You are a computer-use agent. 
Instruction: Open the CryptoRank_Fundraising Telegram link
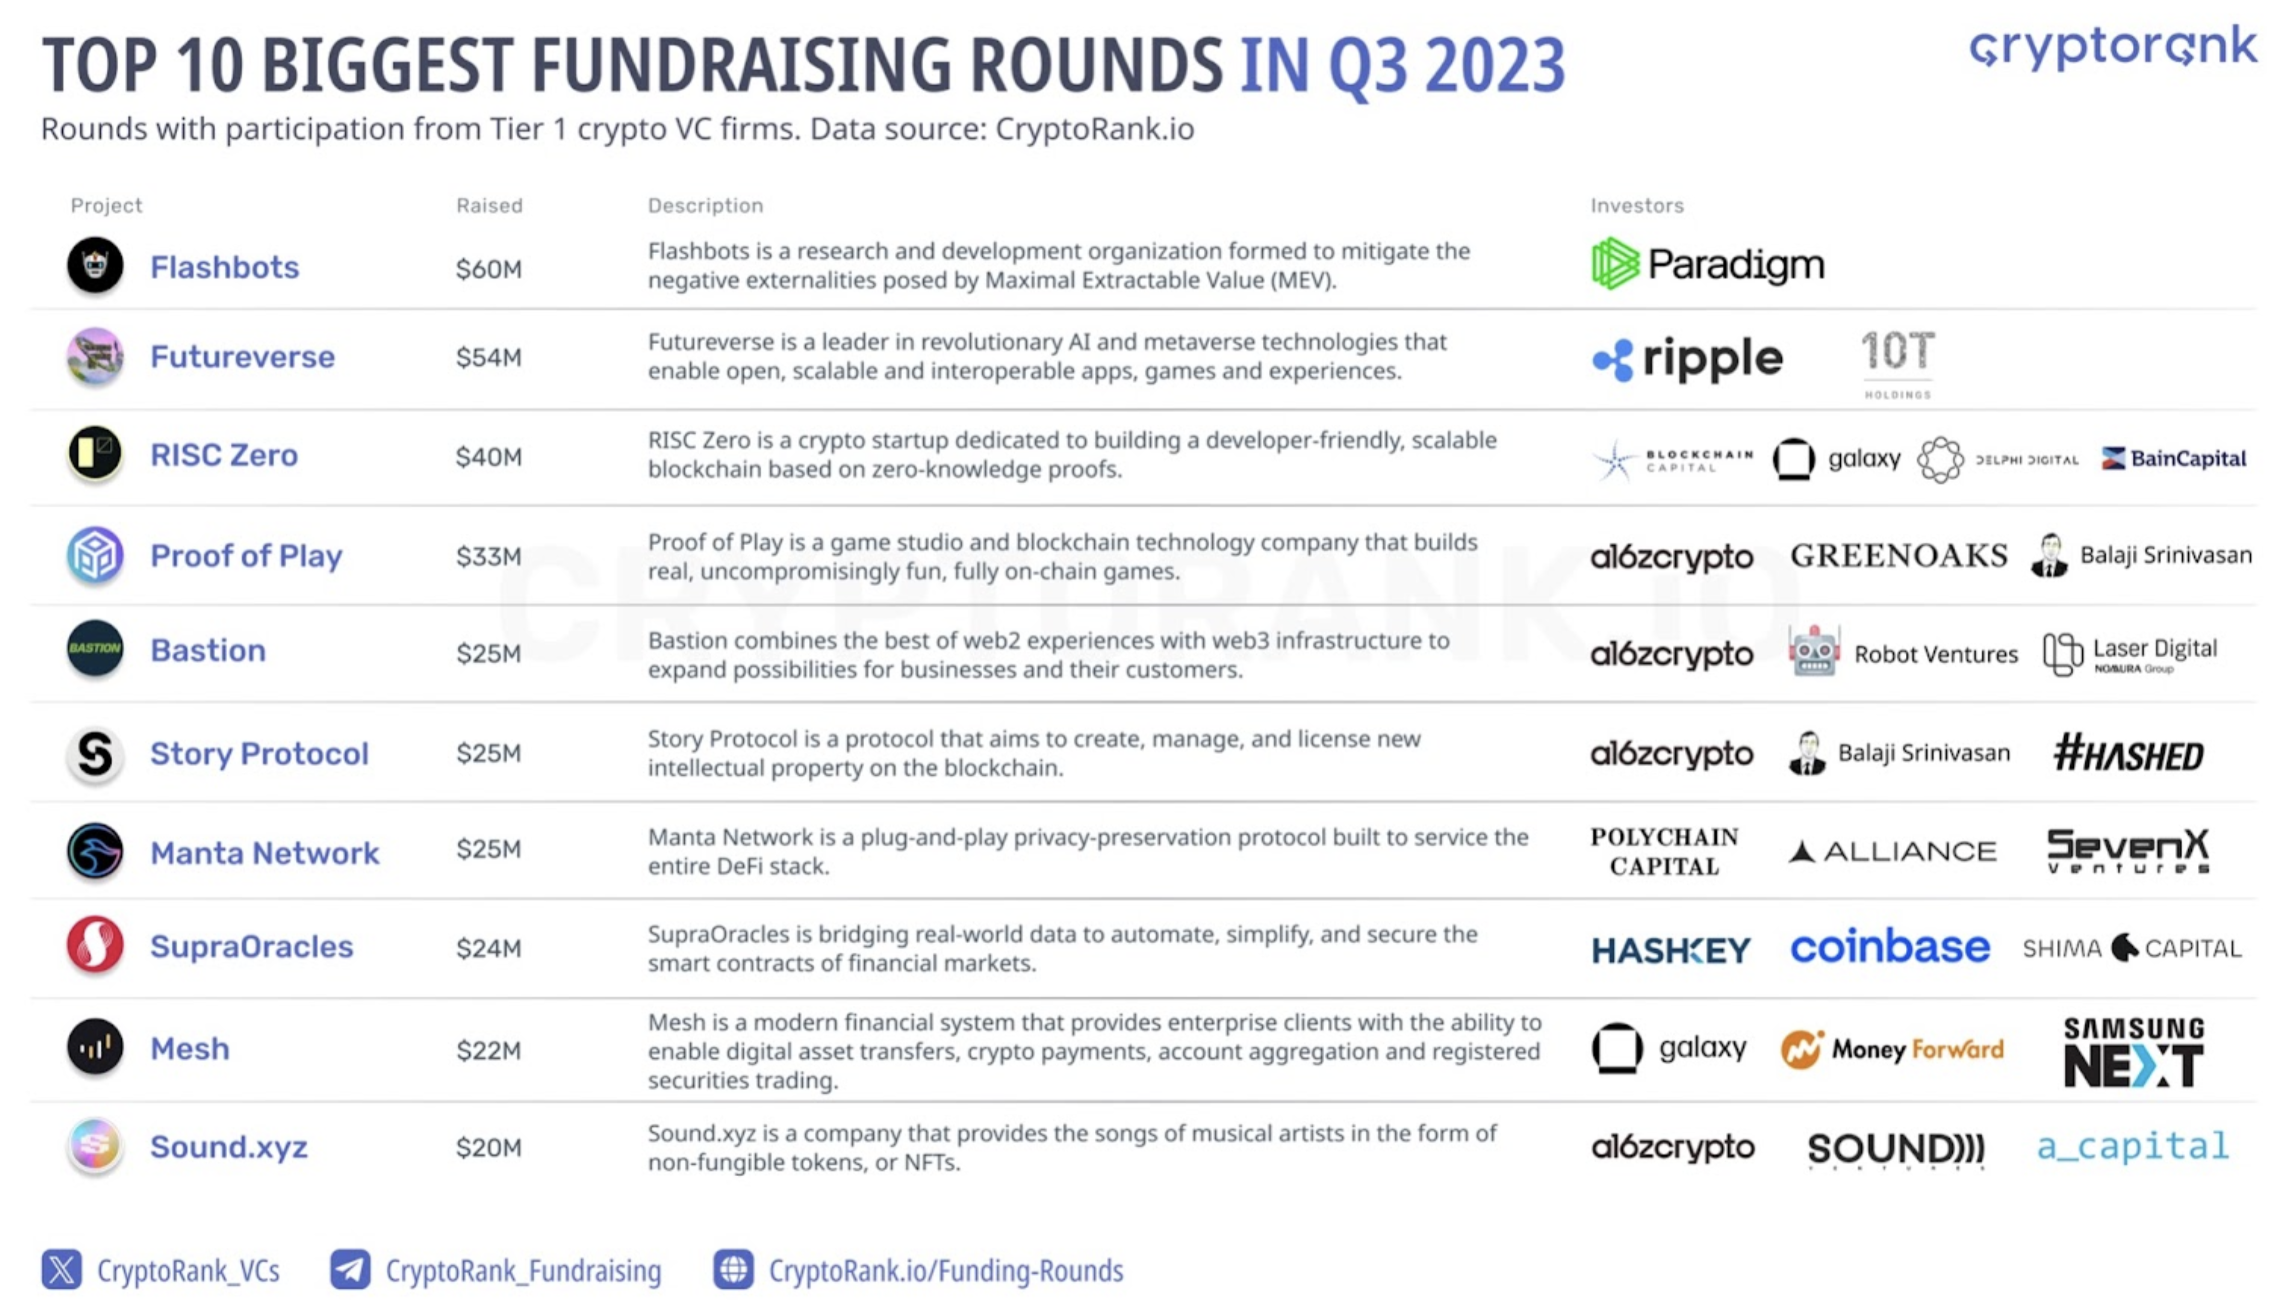coord(524,1270)
